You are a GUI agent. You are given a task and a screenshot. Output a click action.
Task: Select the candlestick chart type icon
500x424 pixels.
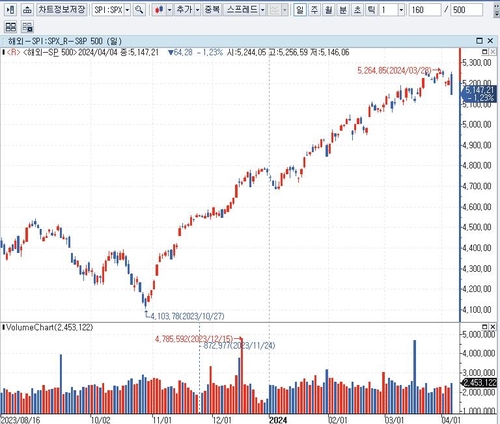pyautogui.click(x=159, y=10)
